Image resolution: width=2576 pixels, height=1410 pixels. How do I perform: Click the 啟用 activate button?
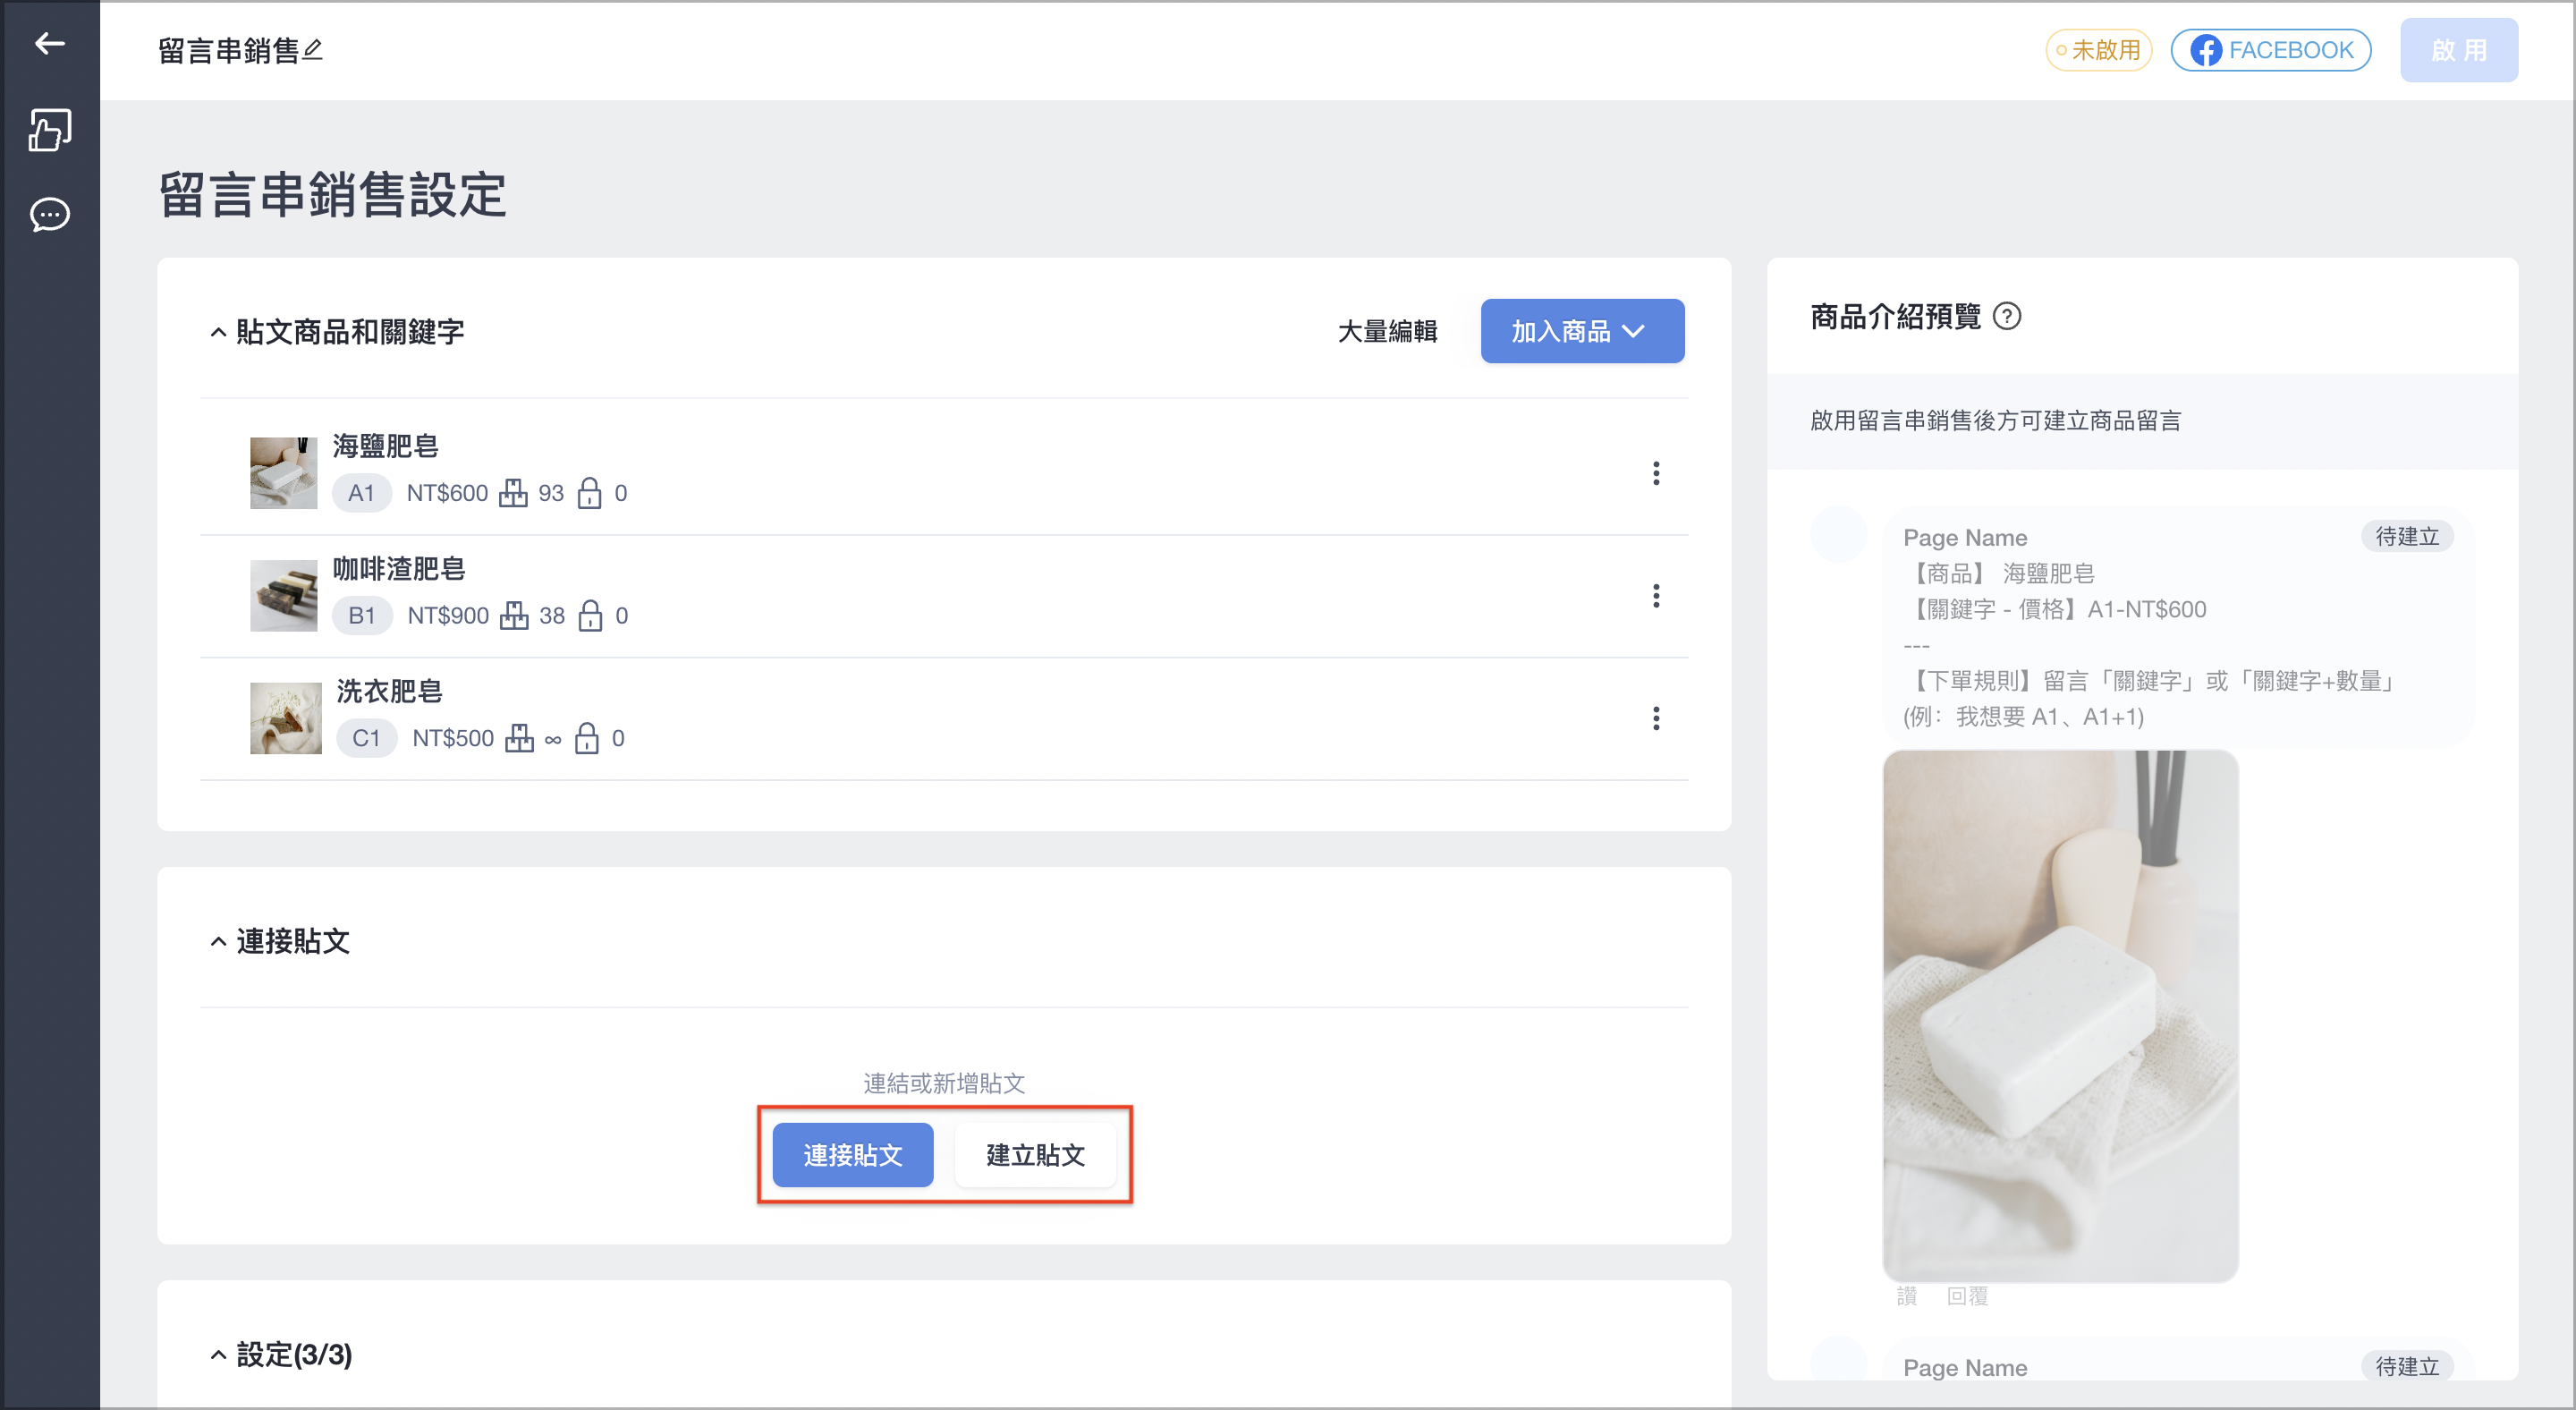2458,50
